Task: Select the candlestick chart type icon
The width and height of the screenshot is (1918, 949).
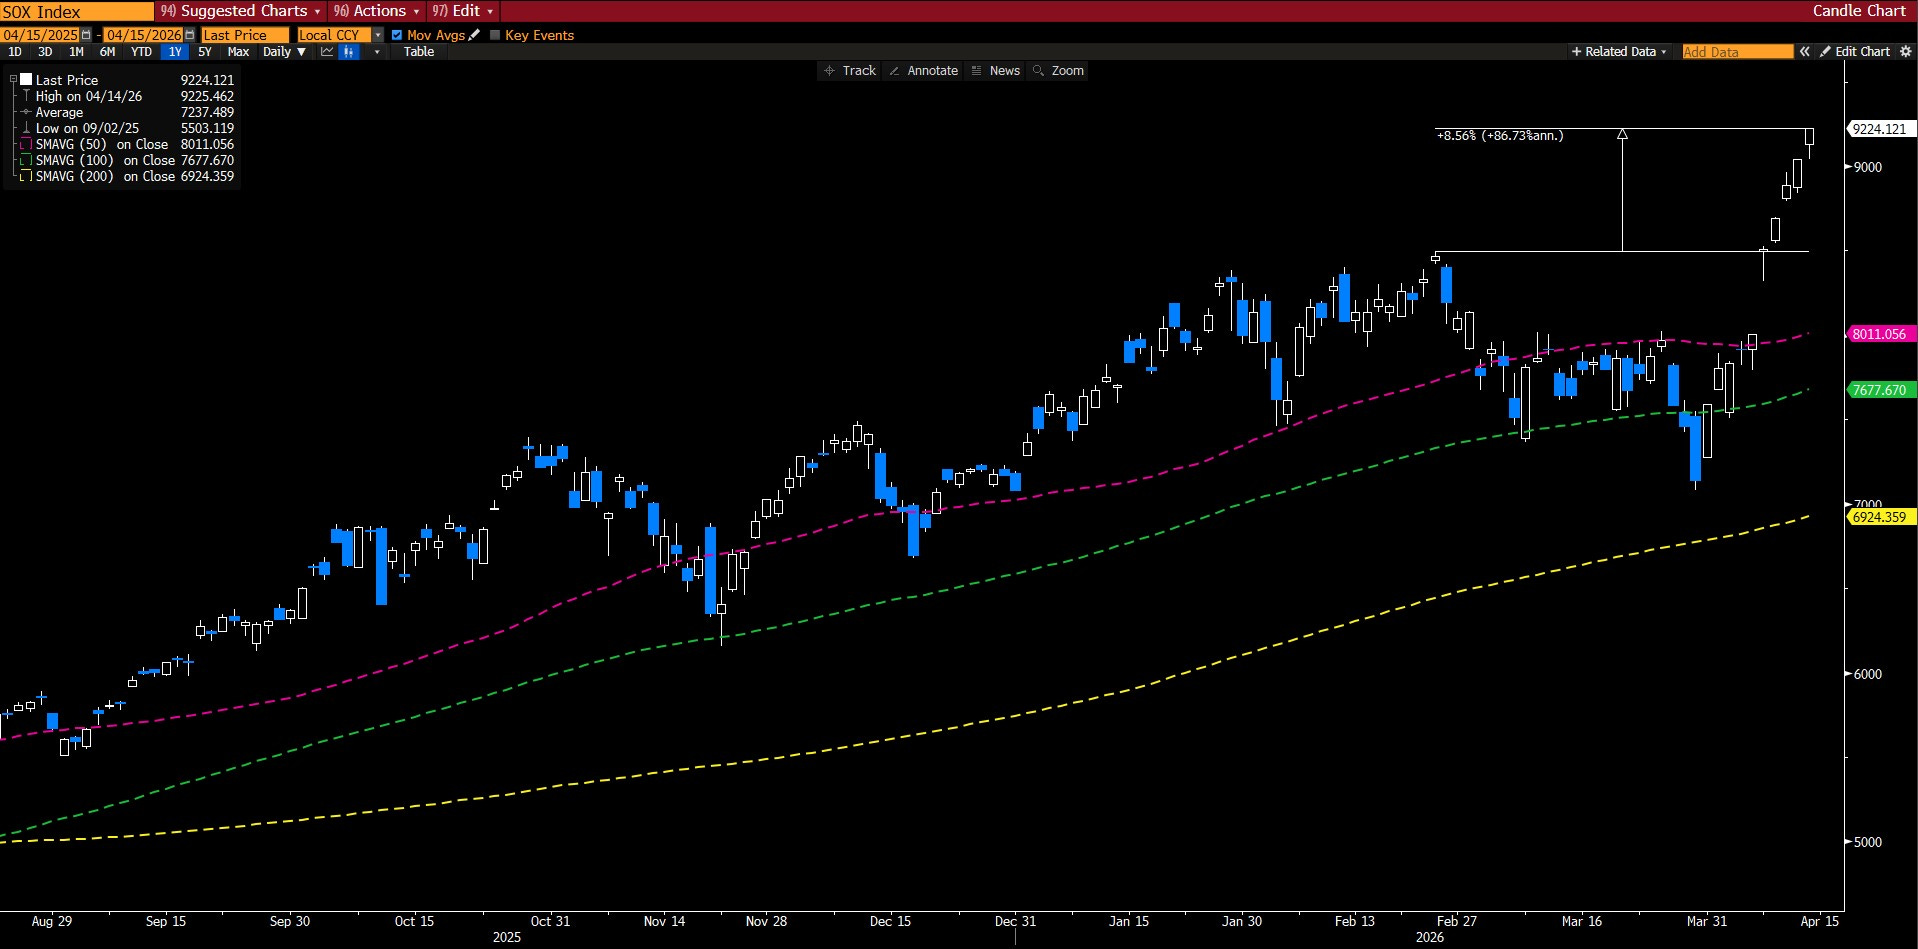Action: (348, 52)
